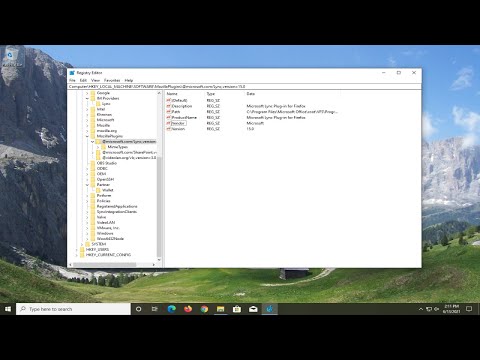Select the @microsoft.com/SharePoint key

point(129,152)
